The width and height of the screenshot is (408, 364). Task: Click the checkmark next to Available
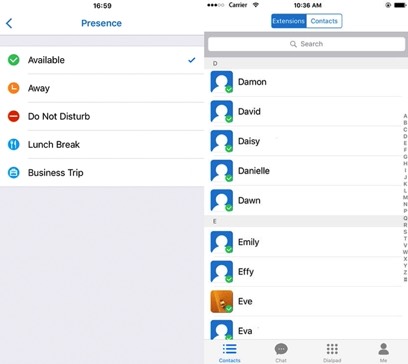[x=192, y=60]
